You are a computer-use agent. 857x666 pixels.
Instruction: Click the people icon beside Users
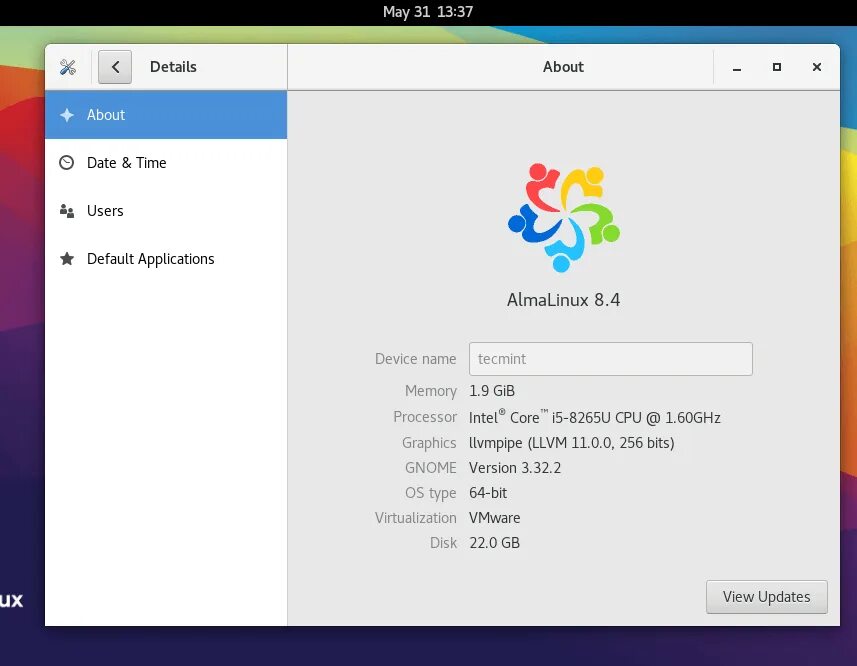(x=67, y=211)
